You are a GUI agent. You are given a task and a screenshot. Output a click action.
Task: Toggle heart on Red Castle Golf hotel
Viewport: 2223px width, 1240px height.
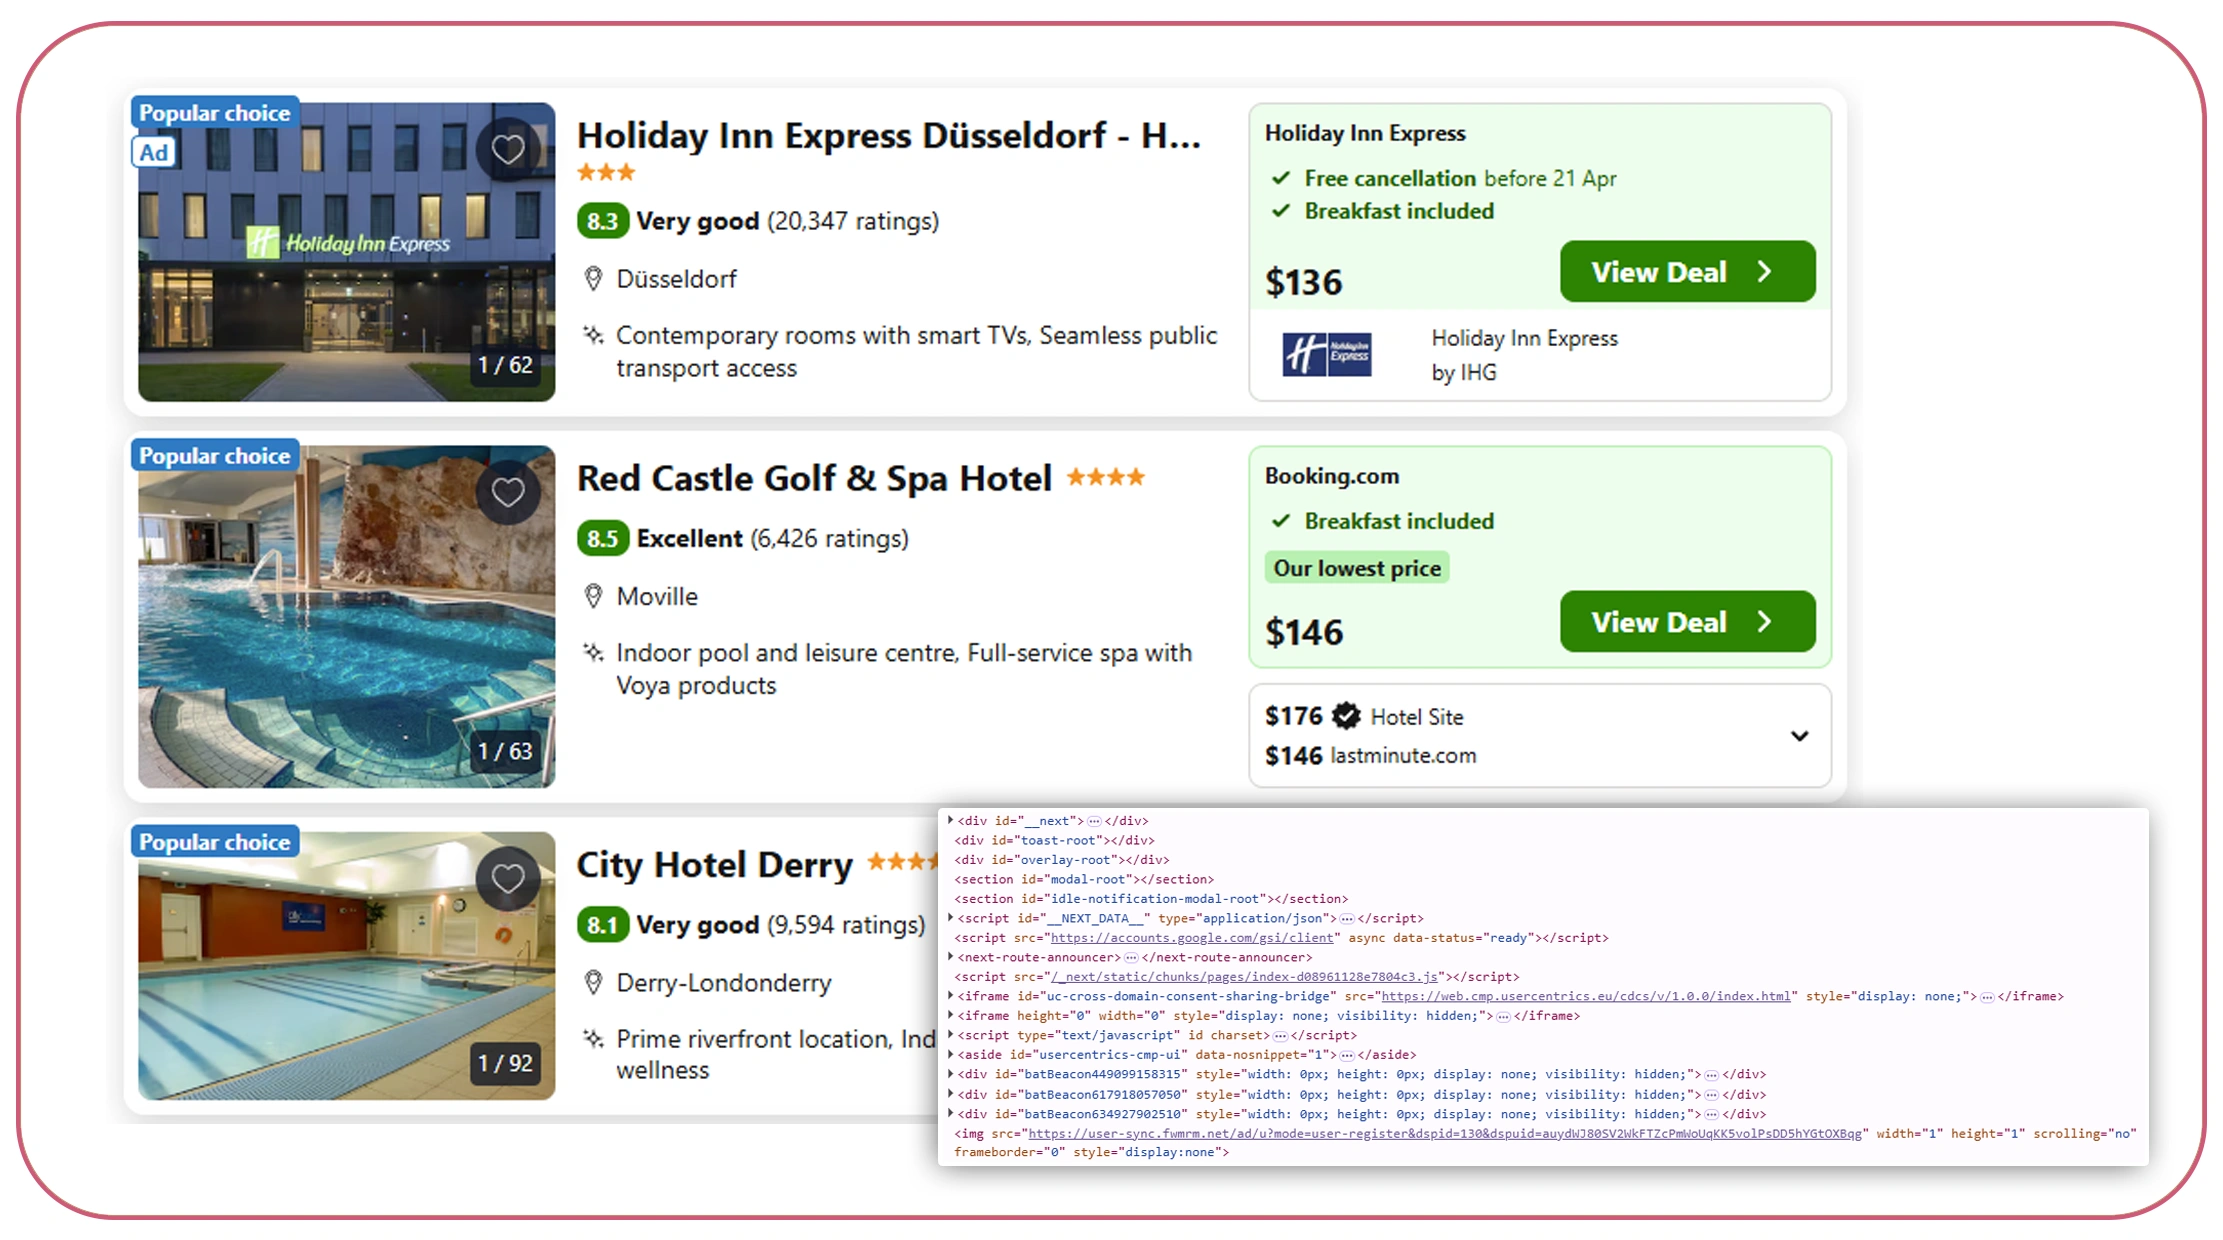tap(508, 492)
